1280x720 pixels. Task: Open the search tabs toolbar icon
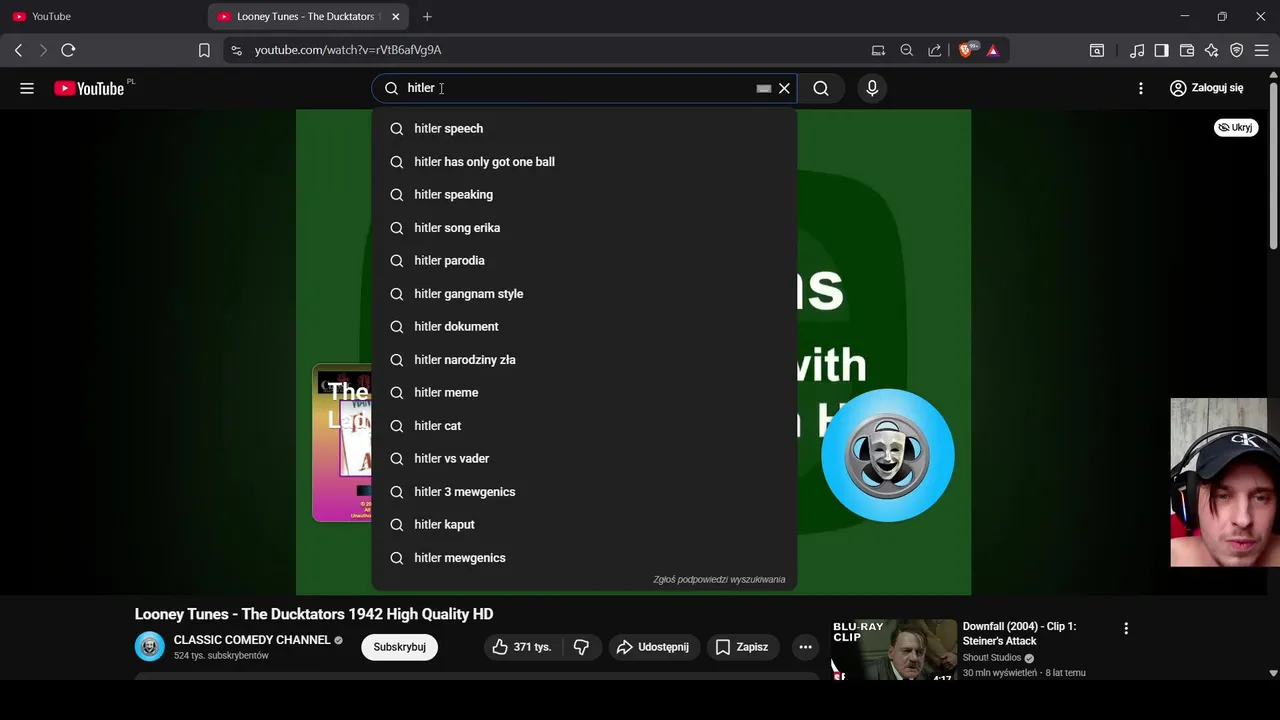(1097, 50)
